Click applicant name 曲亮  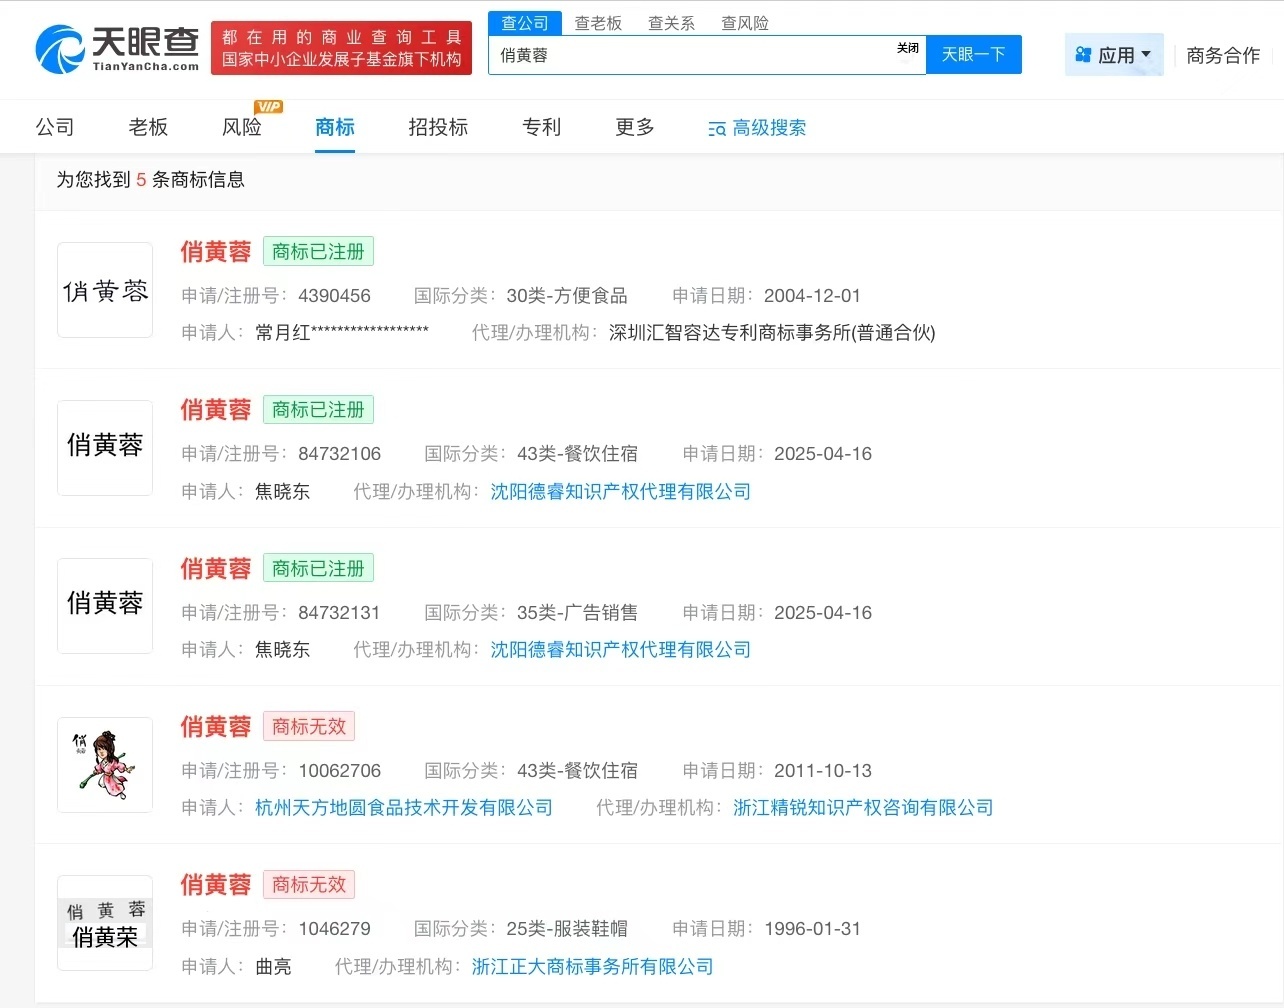point(273,966)
